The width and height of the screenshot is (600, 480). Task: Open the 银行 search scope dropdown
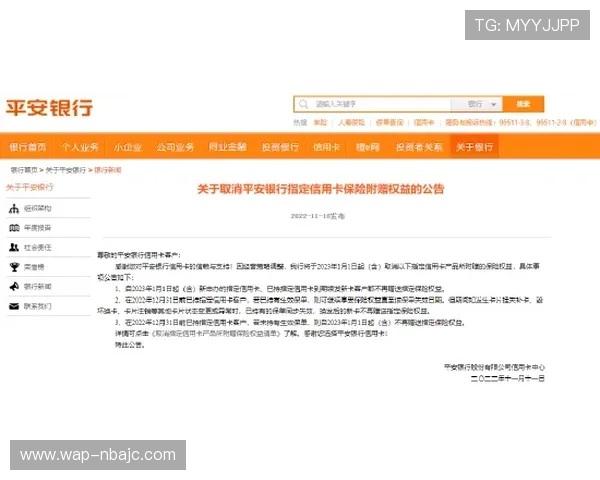pos(477,104)
